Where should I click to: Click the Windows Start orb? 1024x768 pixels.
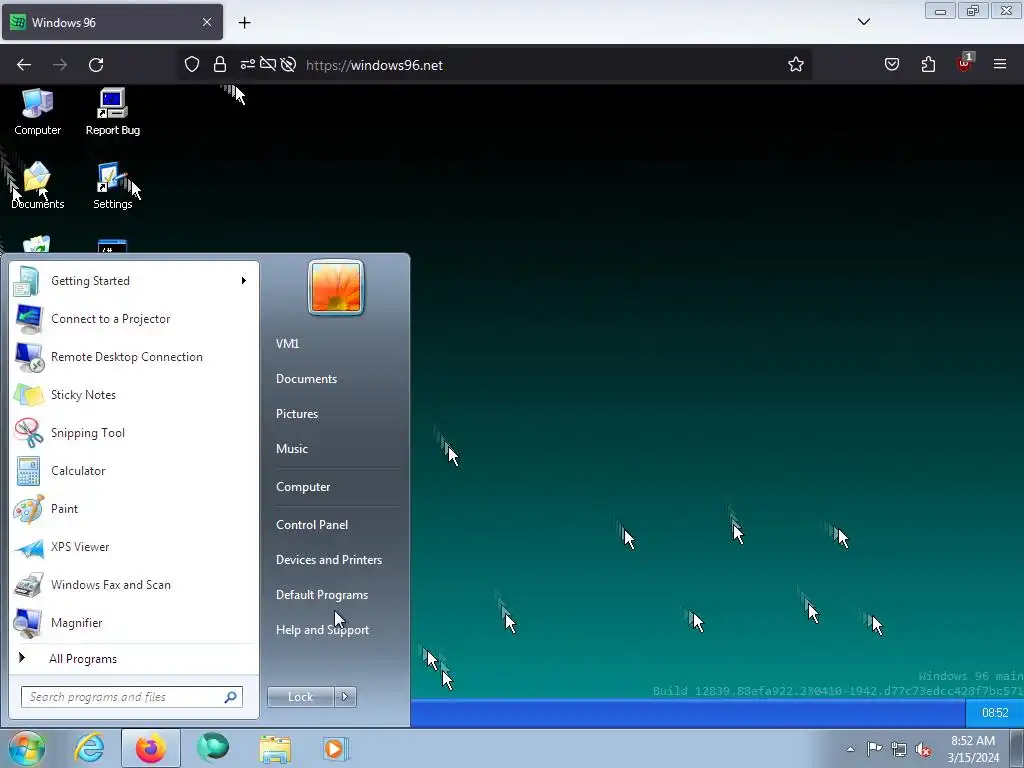tap(27, 748)
